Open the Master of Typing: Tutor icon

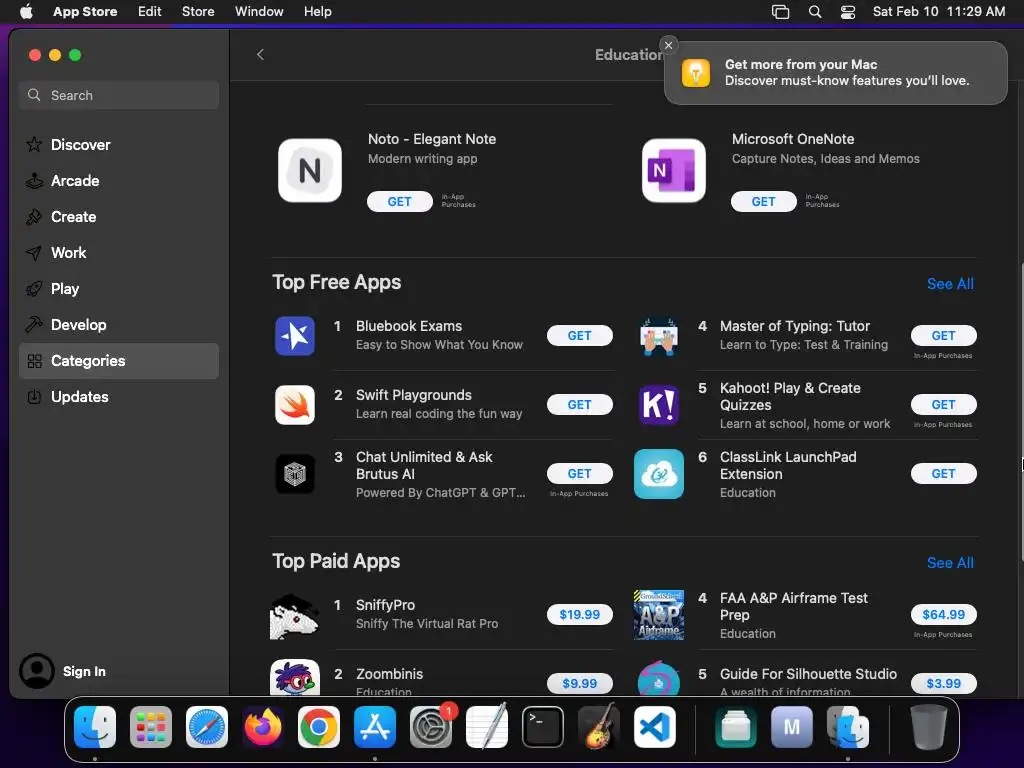click(x=658, y=336)
